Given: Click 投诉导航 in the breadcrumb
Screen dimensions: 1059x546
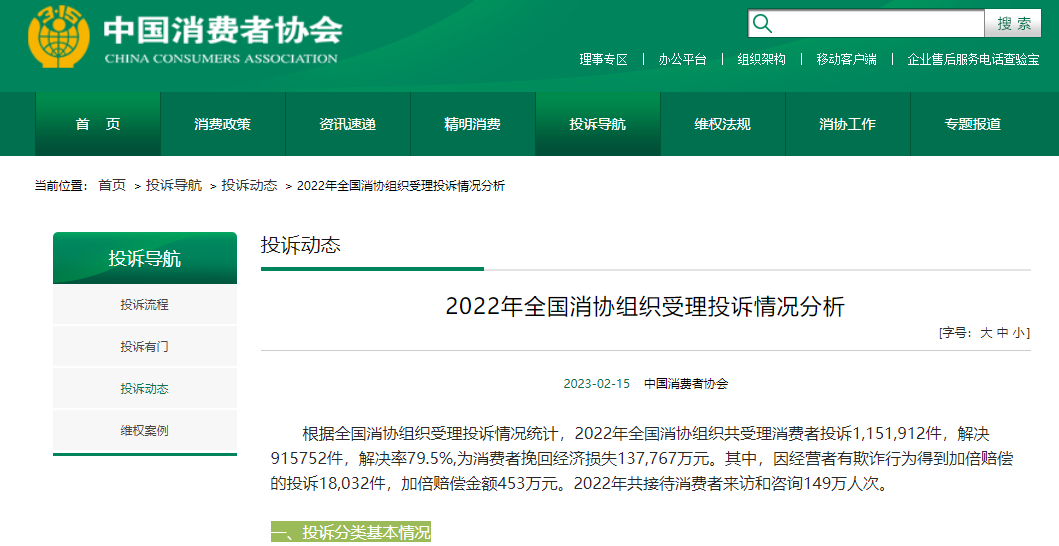Looking at the screenshot, I should [174, 185].
